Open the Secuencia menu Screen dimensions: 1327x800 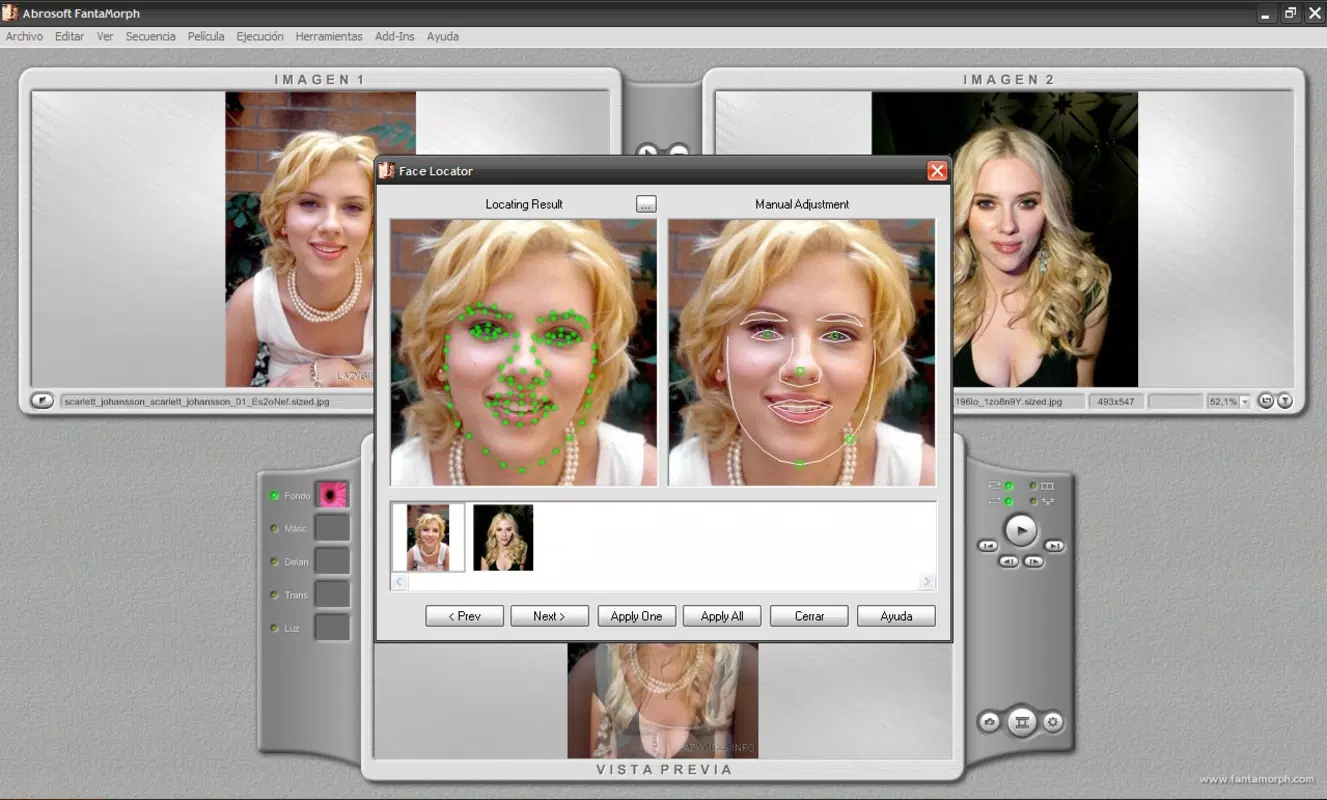pos(150,36)
